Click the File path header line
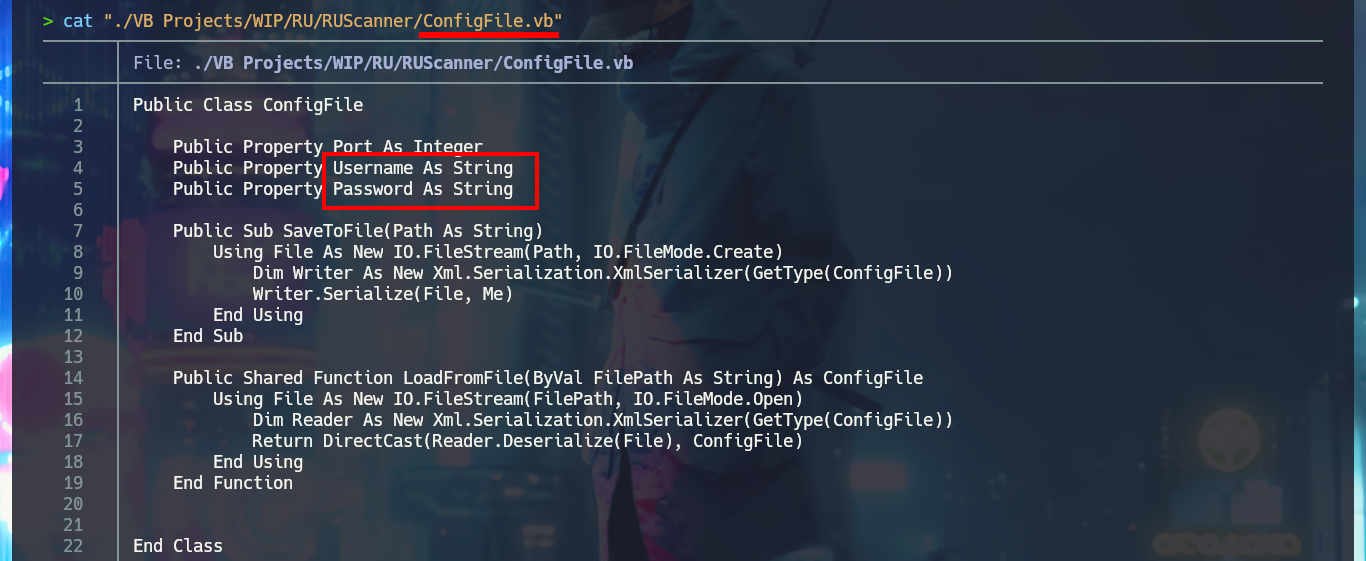The width and height of the screenshot is (1366, 561). tap(383, 63)
